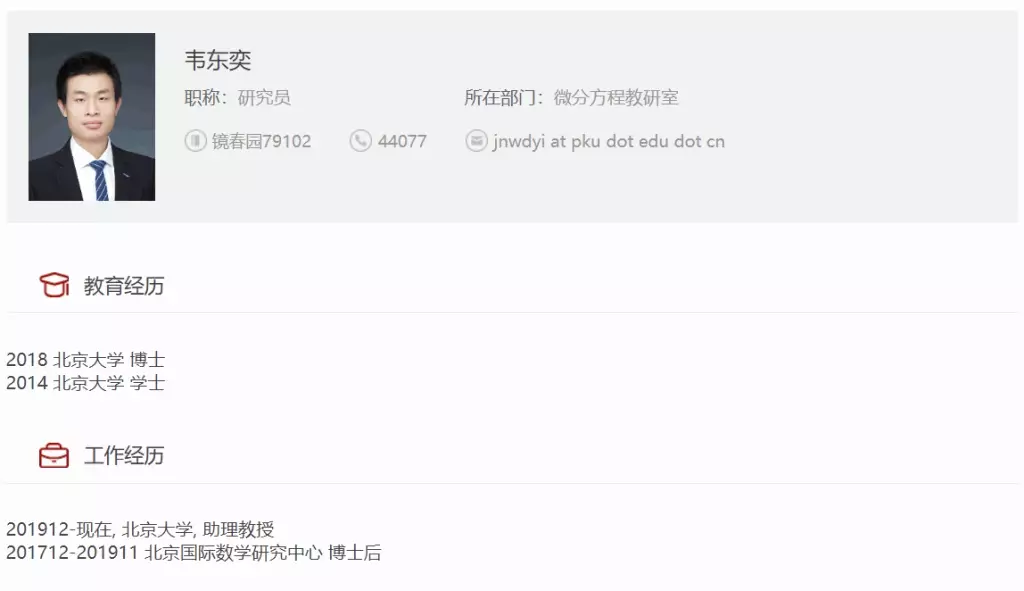1024x591 pixels.
Task: Click office address 镜春园79102
Action: tap(261, 141)
